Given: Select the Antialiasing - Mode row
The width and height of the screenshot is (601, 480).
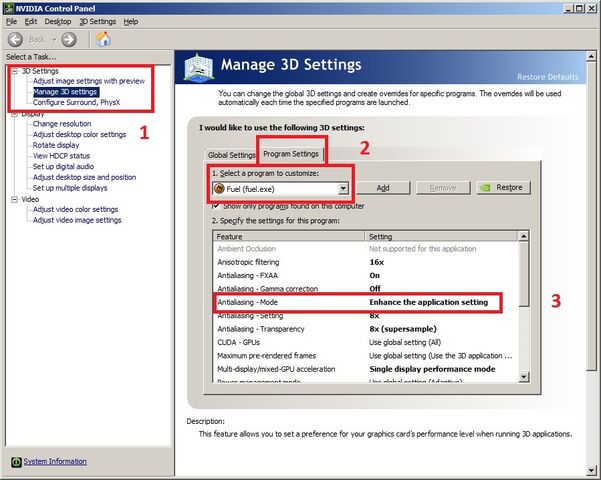Looking at the screenshot, I should point(366,302).
